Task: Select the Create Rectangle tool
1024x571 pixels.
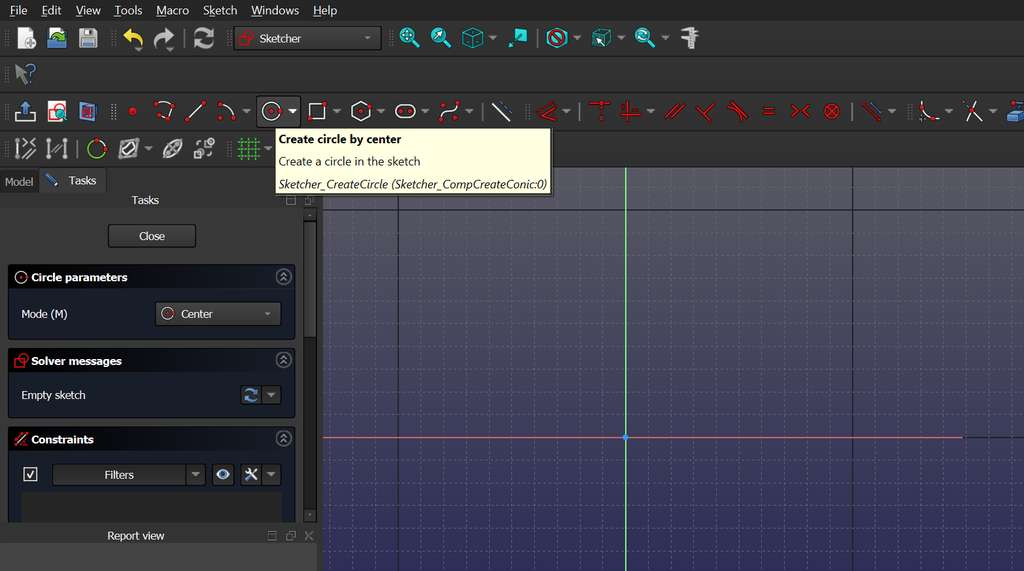Action: point(317,111)
